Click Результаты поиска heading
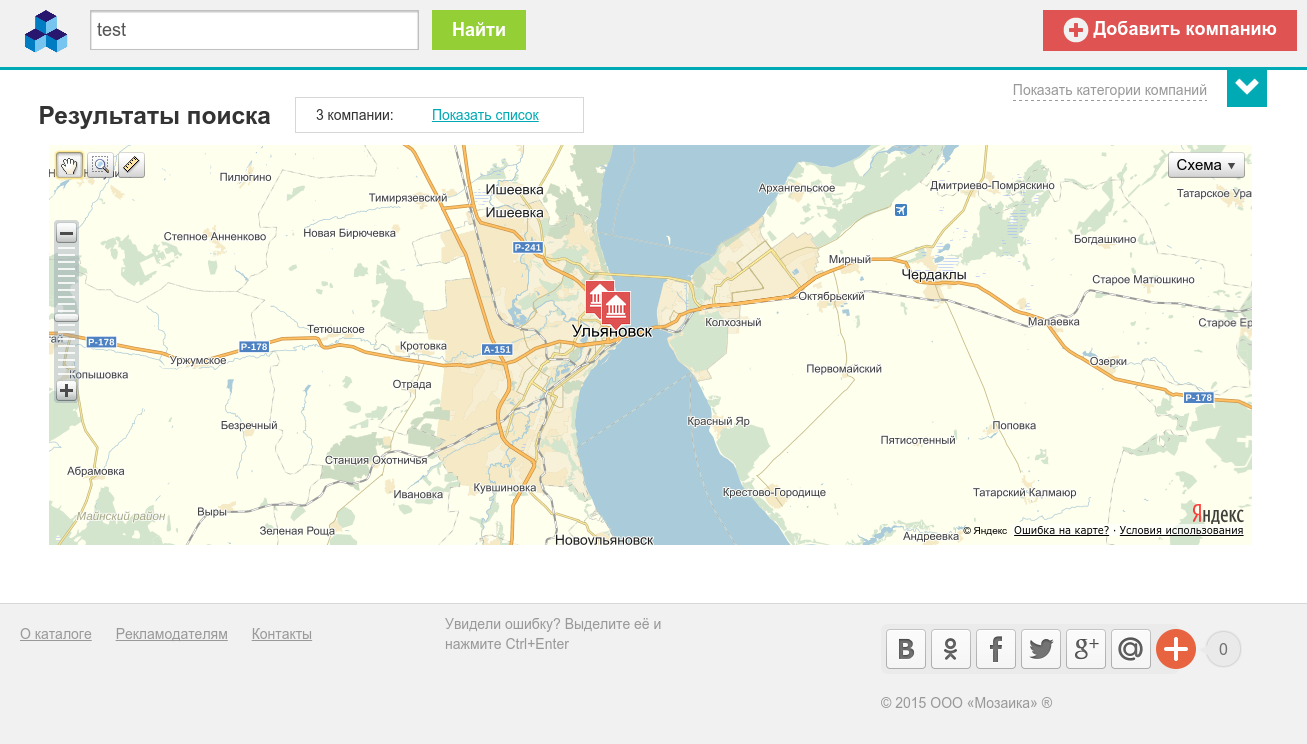 [155, 116]
